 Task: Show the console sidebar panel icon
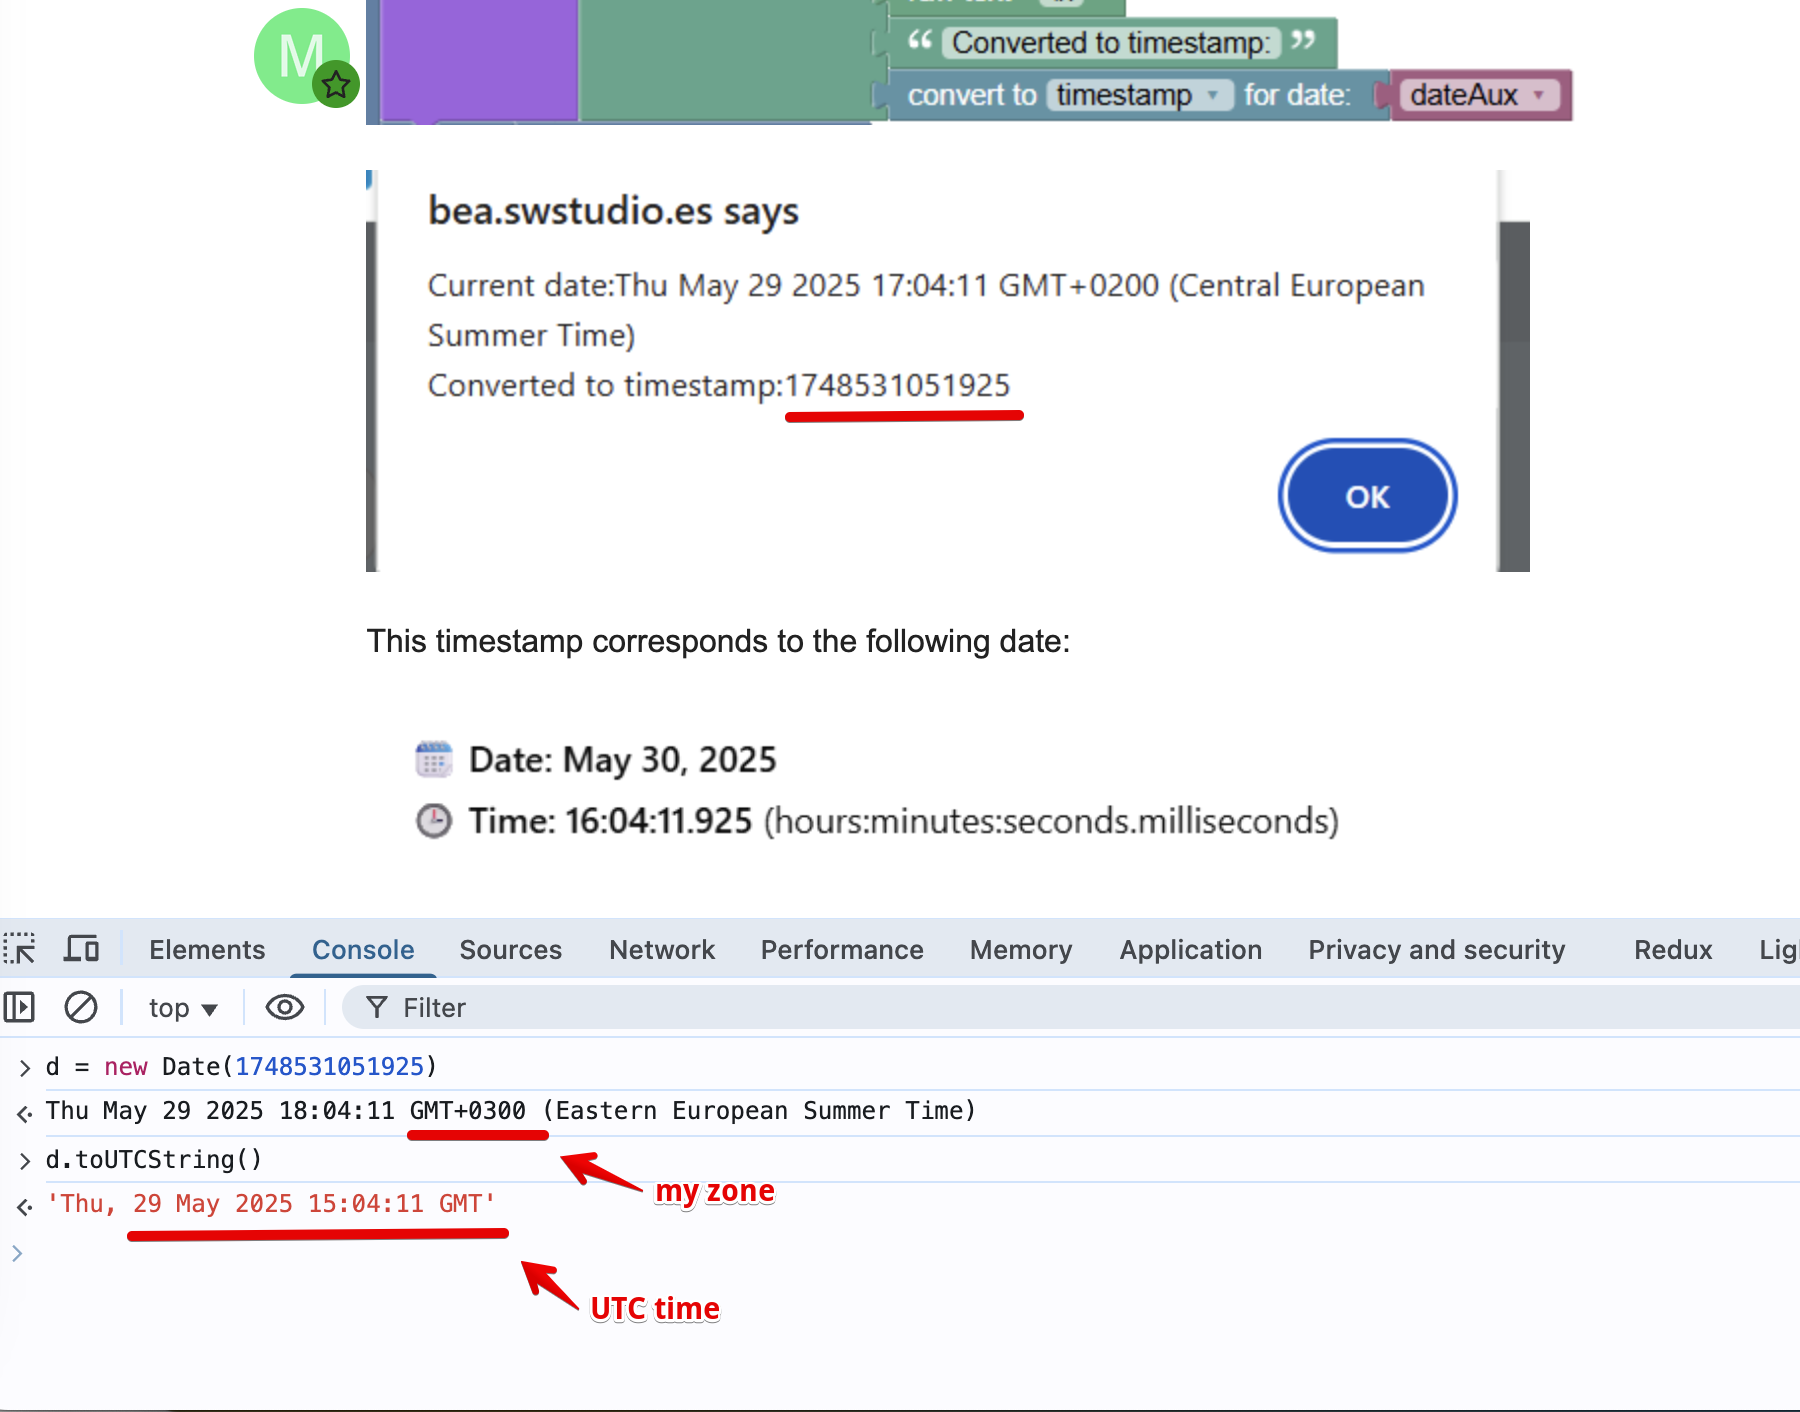coord(19,1007)
